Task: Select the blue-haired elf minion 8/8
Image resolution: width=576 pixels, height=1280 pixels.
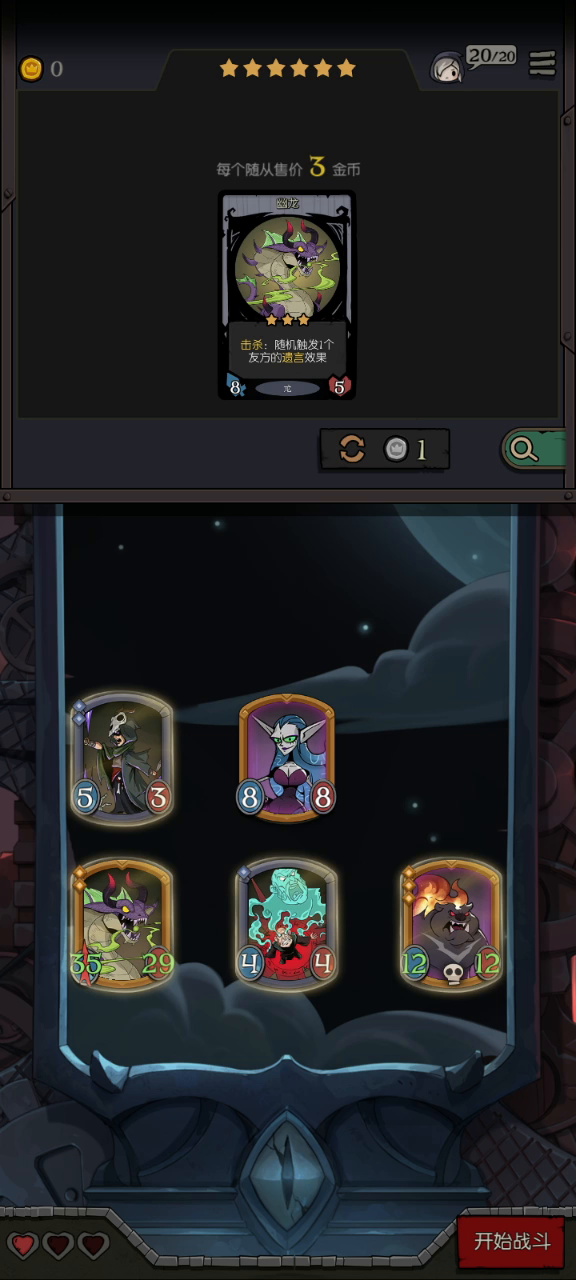Action: pos(286,758)
